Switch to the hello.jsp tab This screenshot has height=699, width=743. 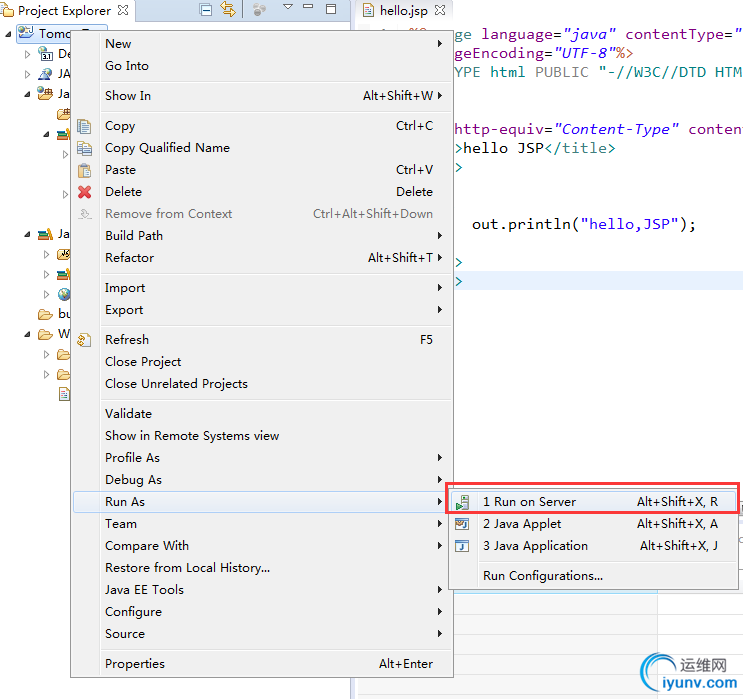(403, 10)
